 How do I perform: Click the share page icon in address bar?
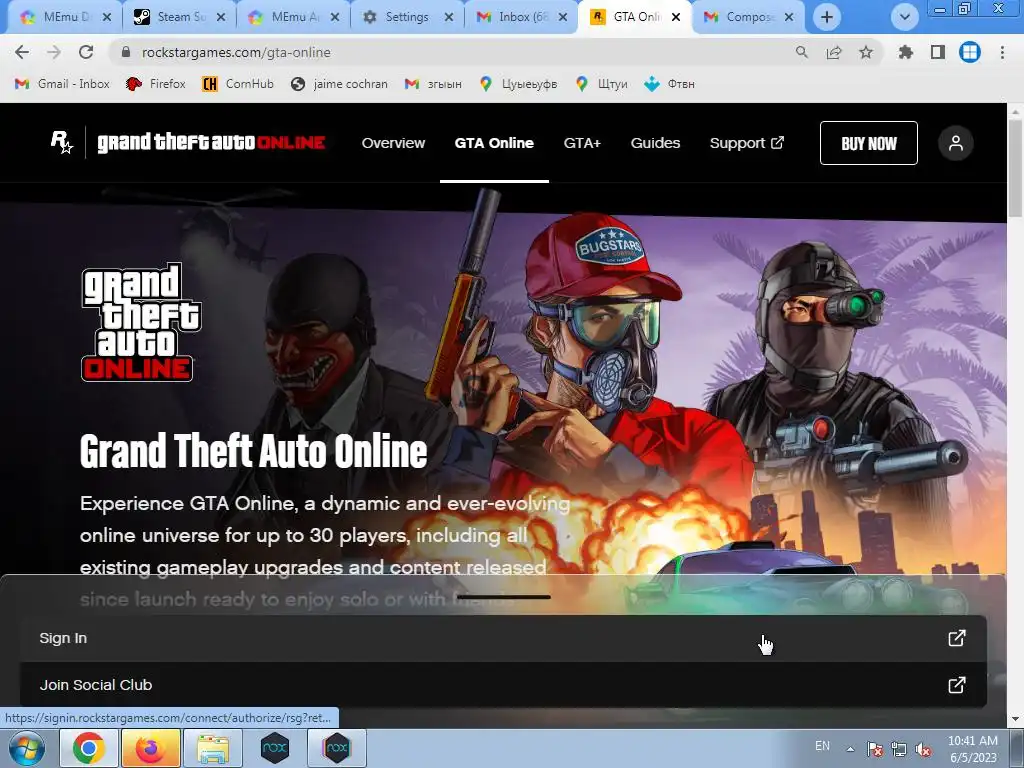(x=834, y=52)
